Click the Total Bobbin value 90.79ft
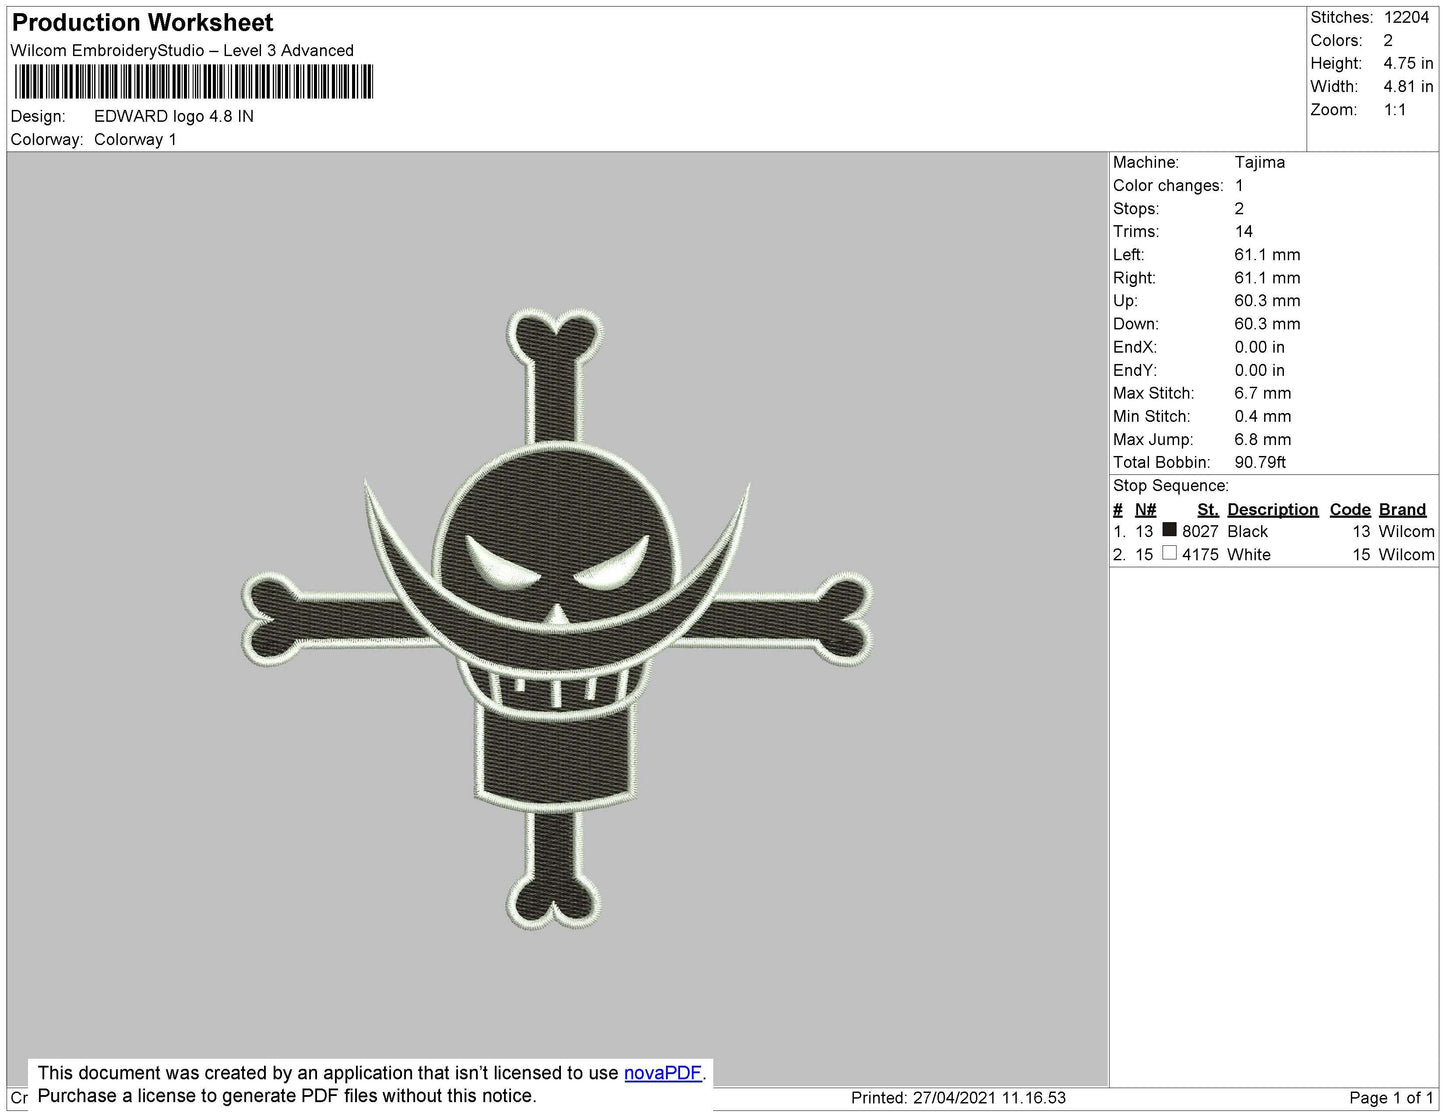Image resolution: width=1445 pixels, height=1117 pixels. click(1260, 462)
